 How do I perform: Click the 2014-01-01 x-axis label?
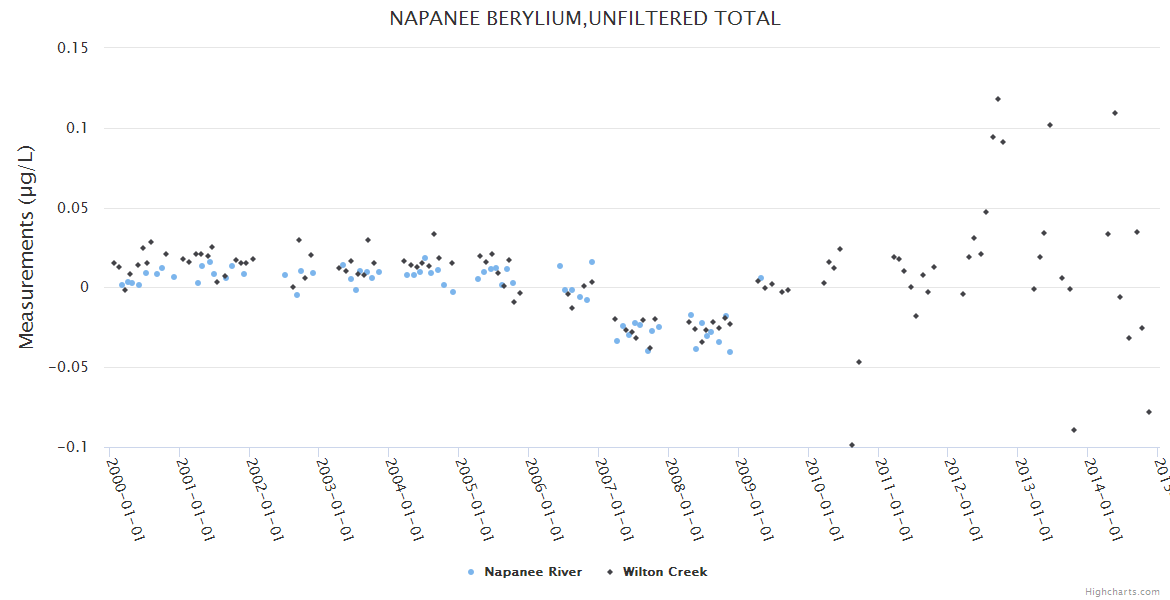1103,500
